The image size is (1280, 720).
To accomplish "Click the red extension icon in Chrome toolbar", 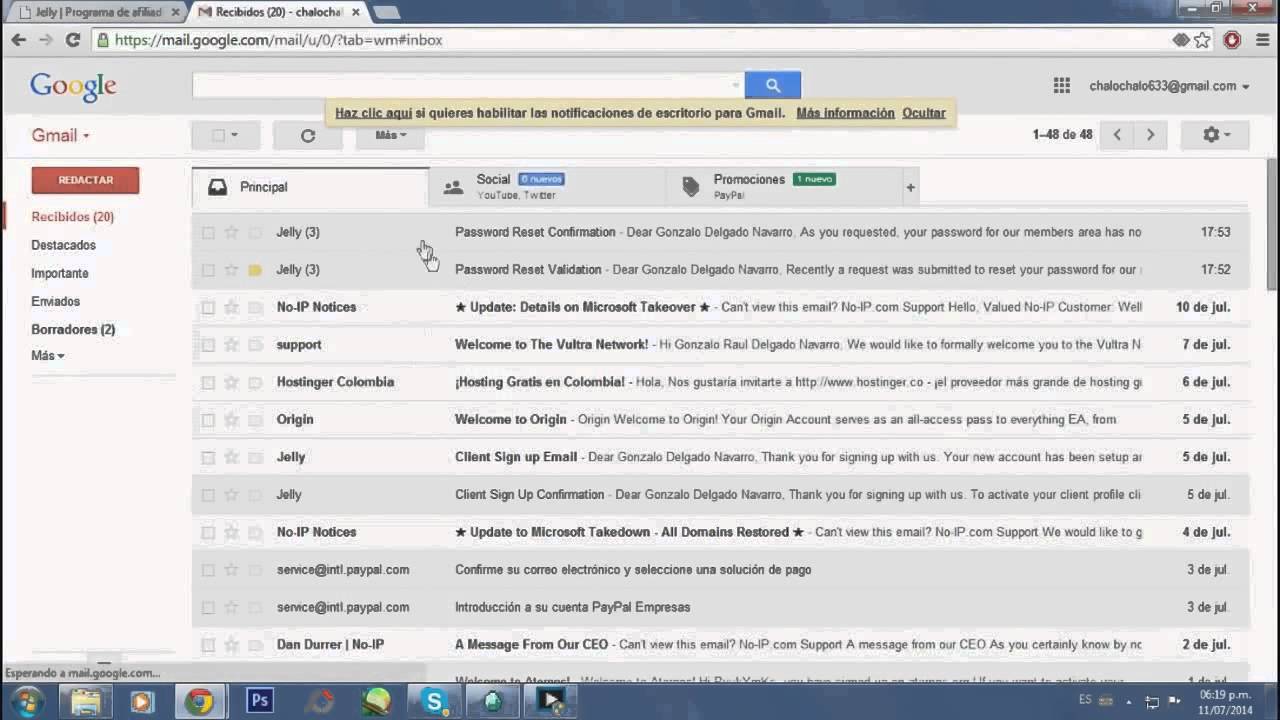I will coord(1232,40).
